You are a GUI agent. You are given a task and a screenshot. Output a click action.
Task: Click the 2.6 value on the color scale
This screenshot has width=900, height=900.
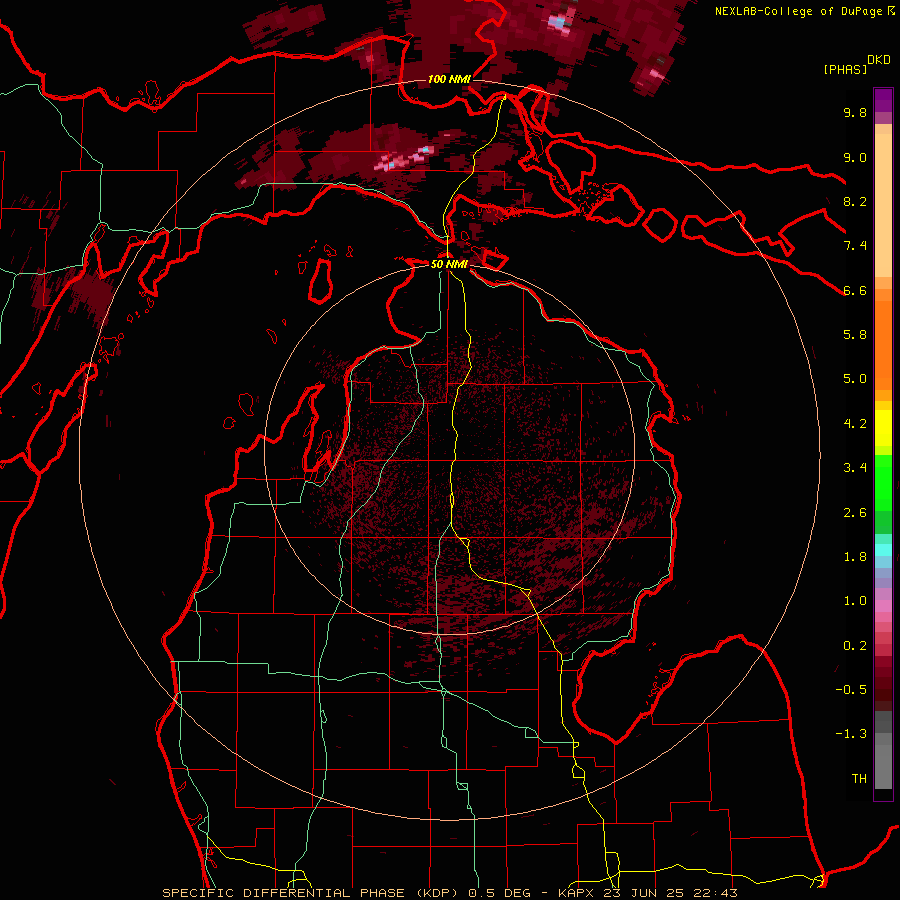tap(855, 513)
